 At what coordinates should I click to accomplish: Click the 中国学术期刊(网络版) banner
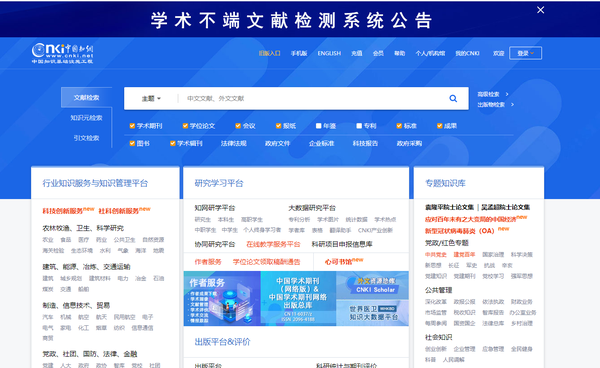pyautogui.click(x=298, y=298)
